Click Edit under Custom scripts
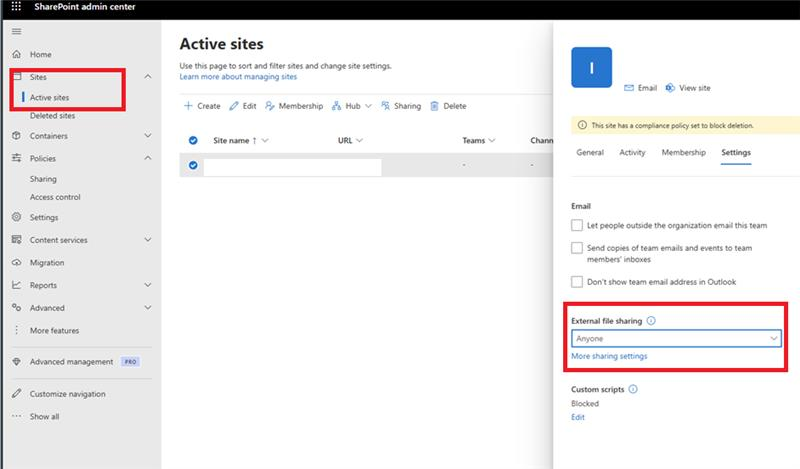 click(578, 417)
